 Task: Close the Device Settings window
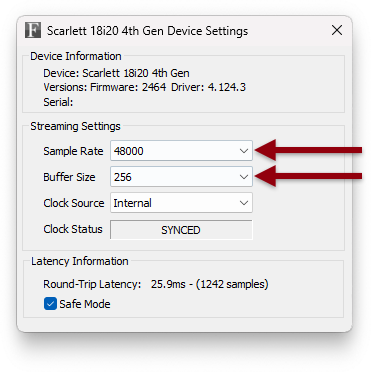pyautogui.click(x=337, y=30)
